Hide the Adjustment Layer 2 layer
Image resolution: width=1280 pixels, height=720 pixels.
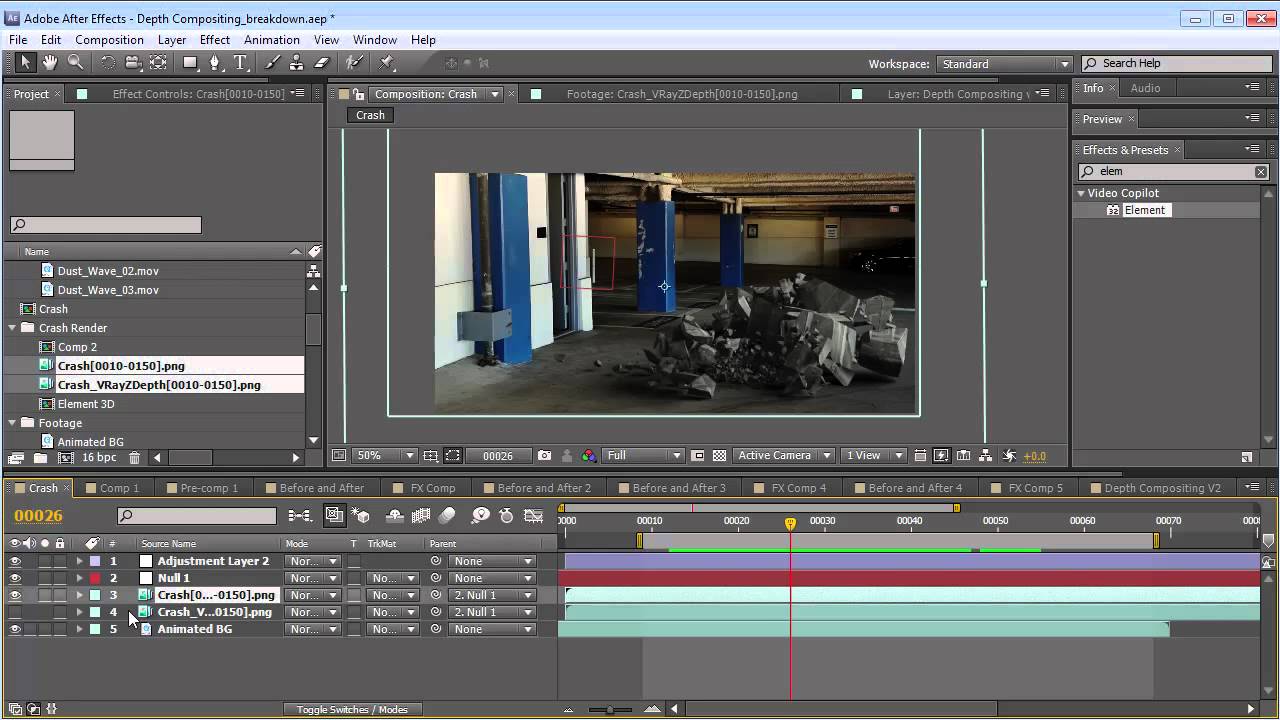pos(15,561)
